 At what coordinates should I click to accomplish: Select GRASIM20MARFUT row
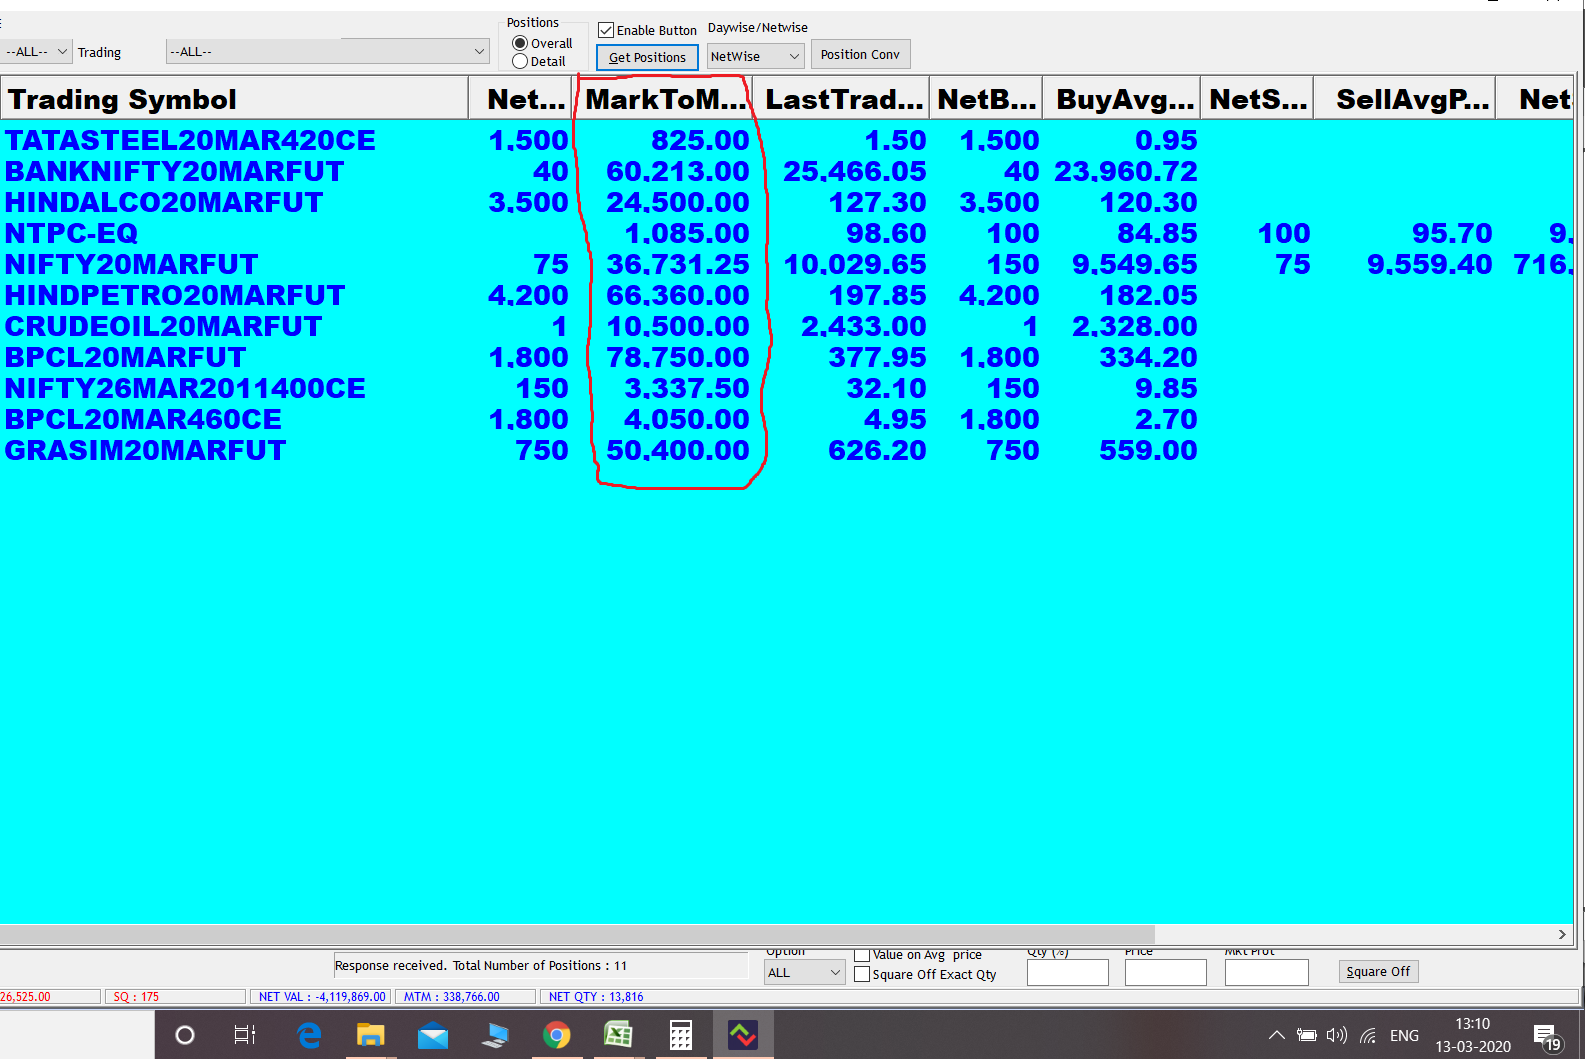pyautogui.click(x=786, y=450)
